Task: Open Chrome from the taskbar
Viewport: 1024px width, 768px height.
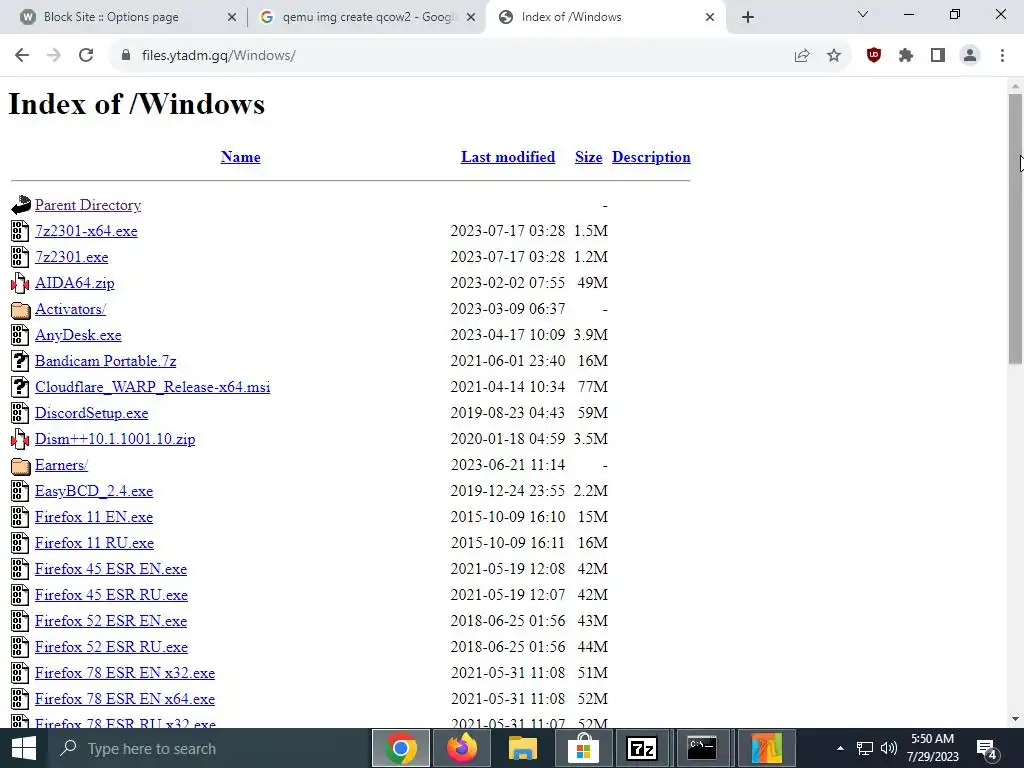Action: tap(401, 748)
